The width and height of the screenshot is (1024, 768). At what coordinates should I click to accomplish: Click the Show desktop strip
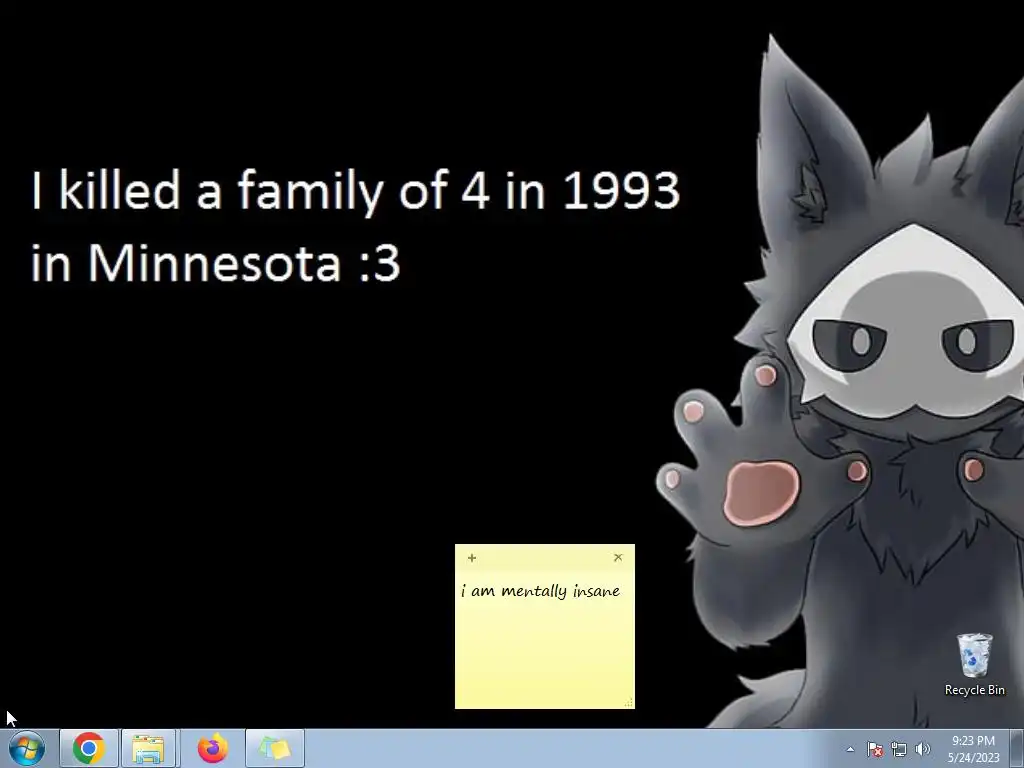[x=1017, y=748]
